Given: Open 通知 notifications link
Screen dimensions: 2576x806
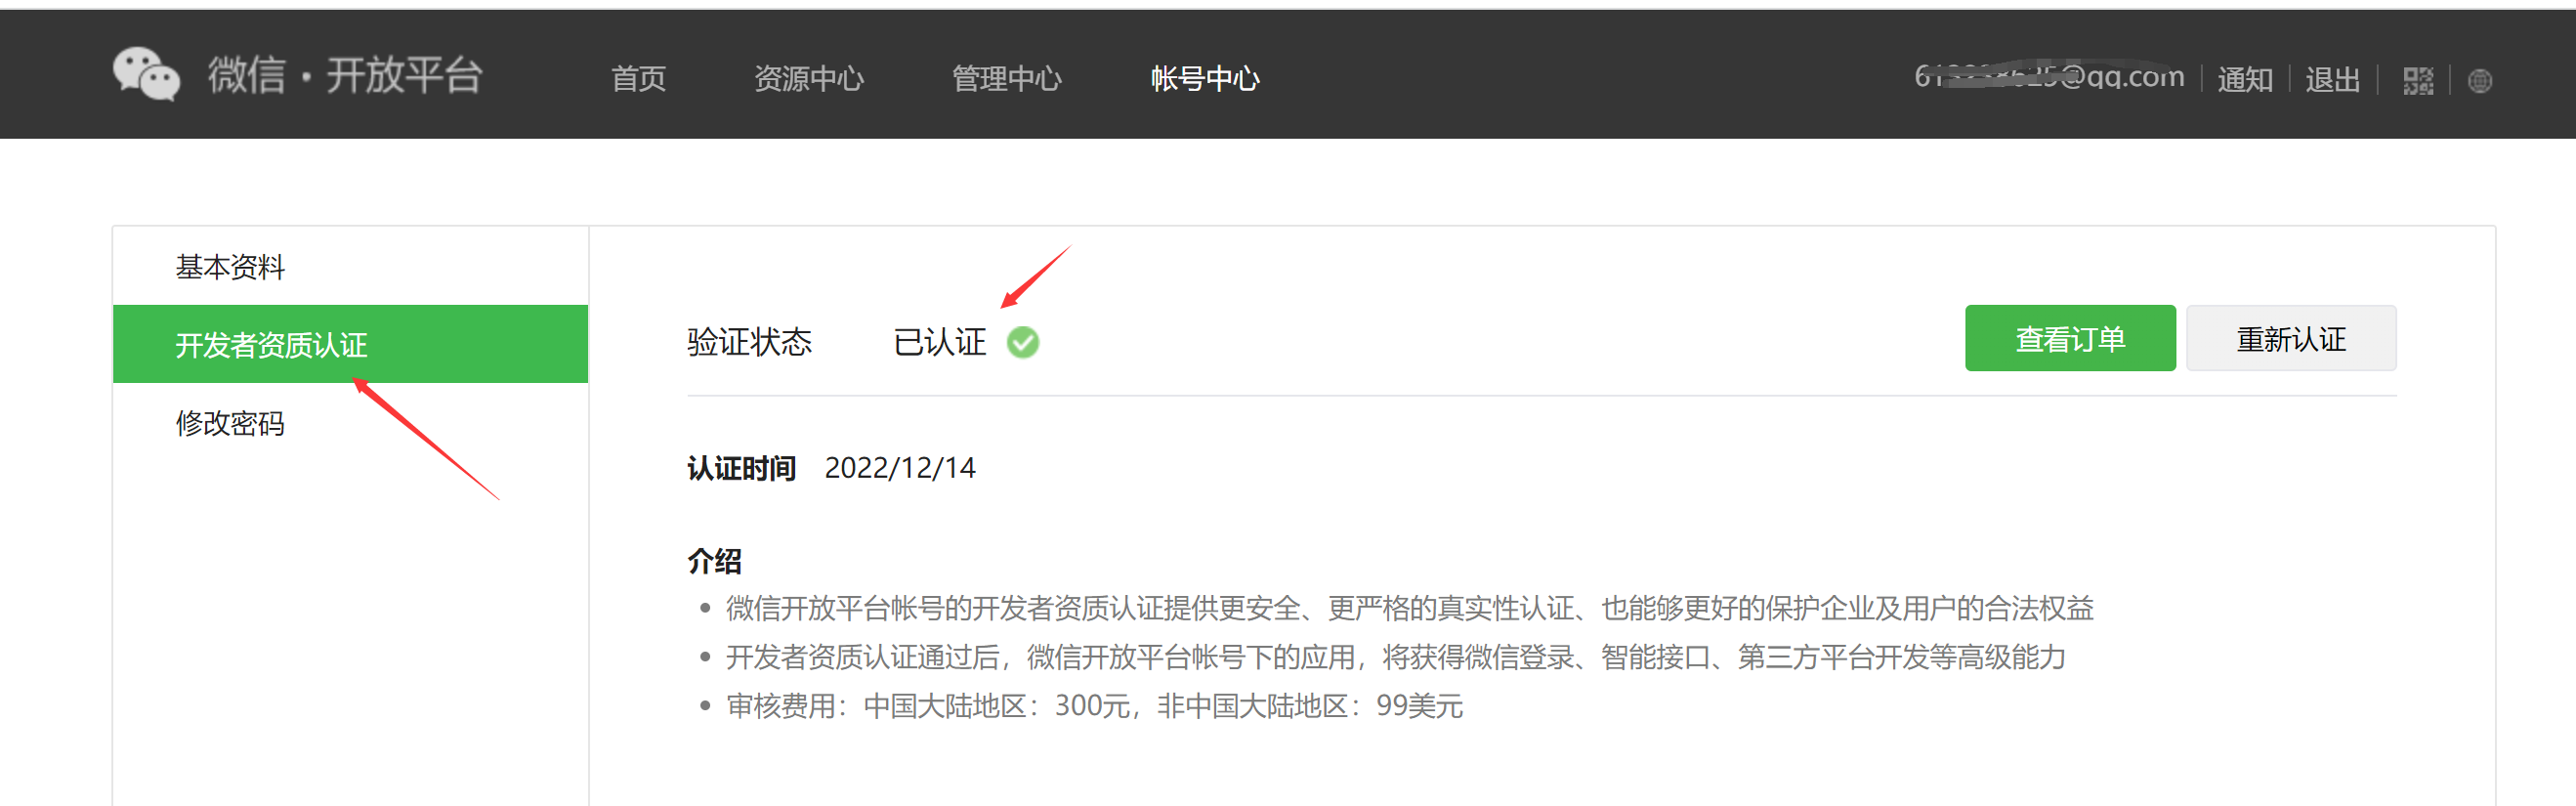Looking at the screenshot, I should (x=2245, y=79).
